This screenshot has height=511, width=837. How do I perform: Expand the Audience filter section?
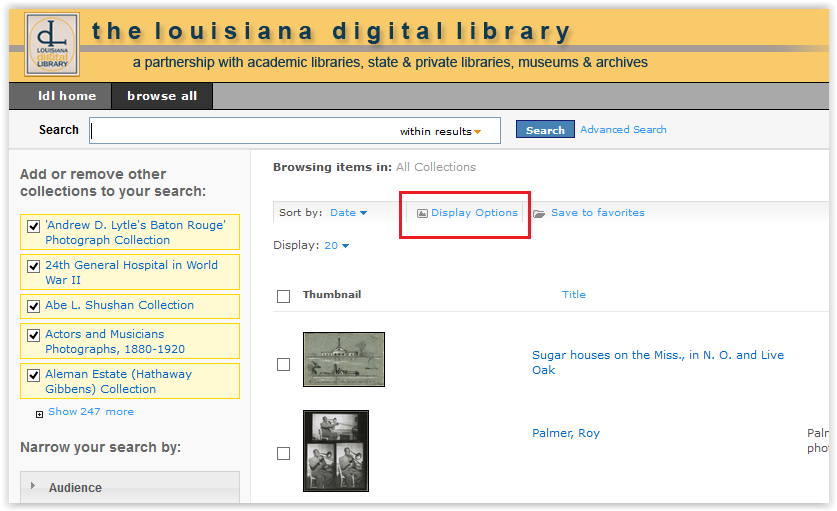[130, 487]
